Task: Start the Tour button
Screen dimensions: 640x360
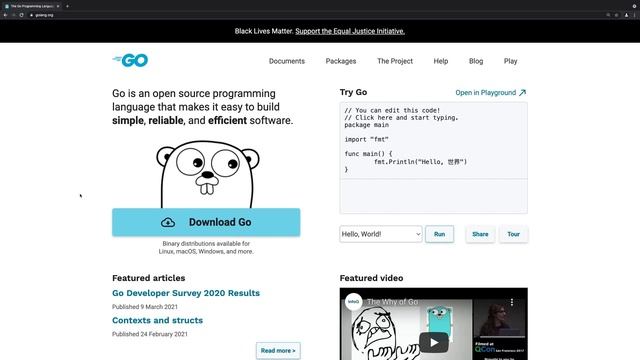Action: point(513,234)
